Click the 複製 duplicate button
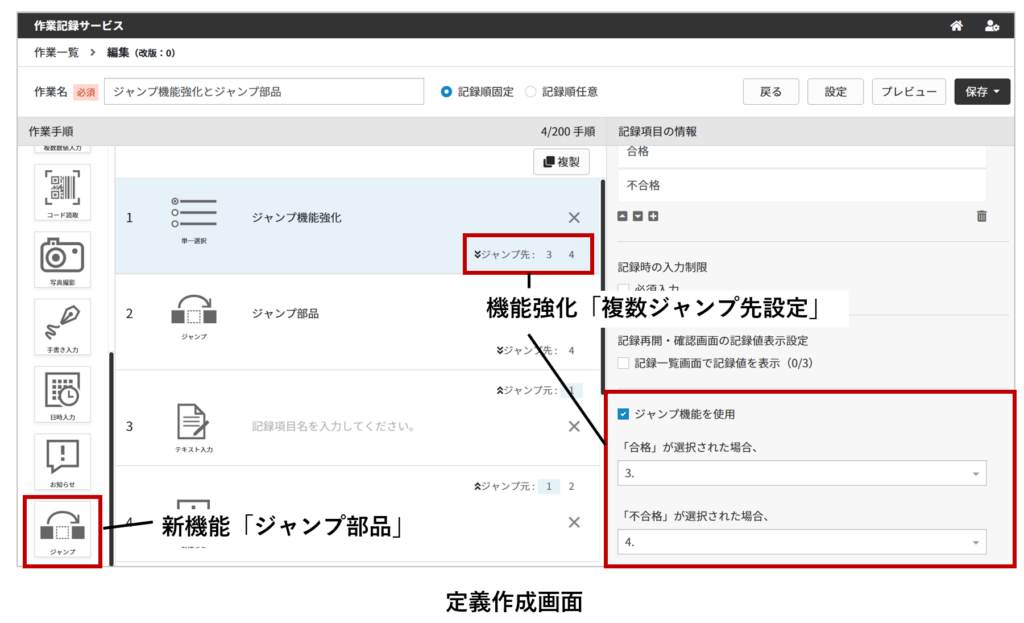The image size is (1024, 623). click(561, 161)
